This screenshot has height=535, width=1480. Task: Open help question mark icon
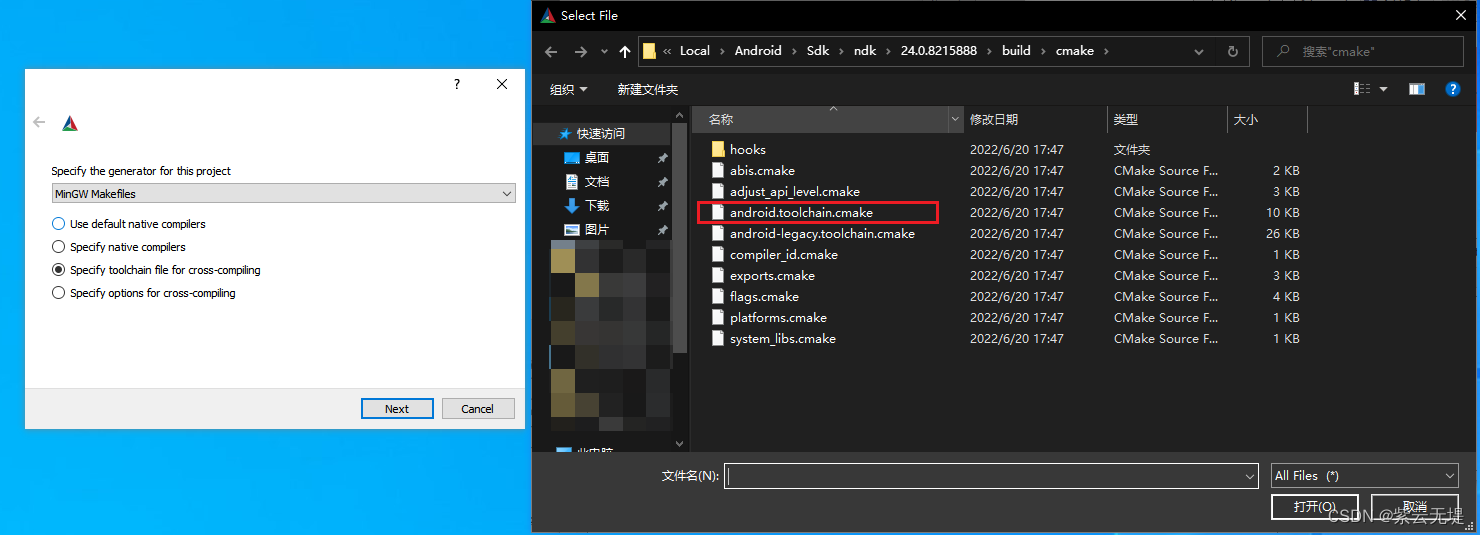point(1453,89)
